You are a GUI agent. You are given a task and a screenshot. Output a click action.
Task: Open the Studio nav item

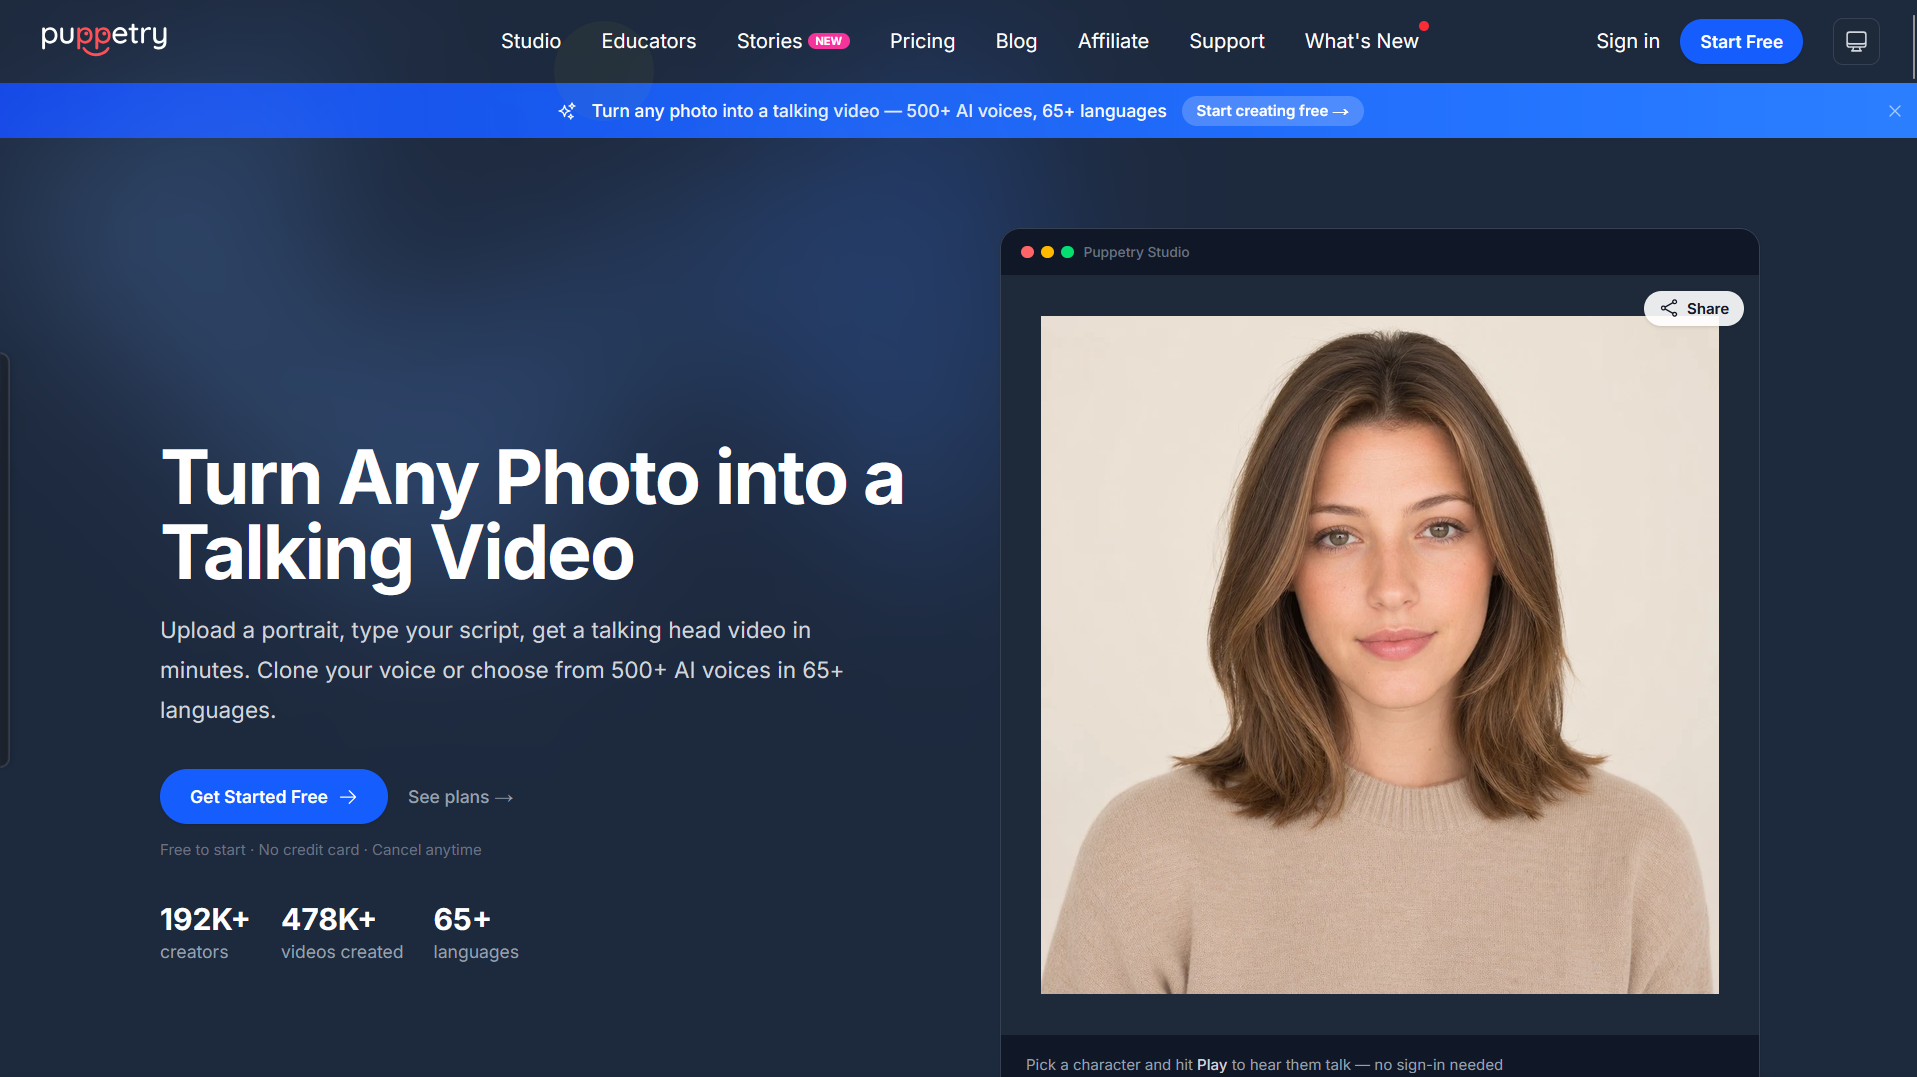click(x=531, y=41)
